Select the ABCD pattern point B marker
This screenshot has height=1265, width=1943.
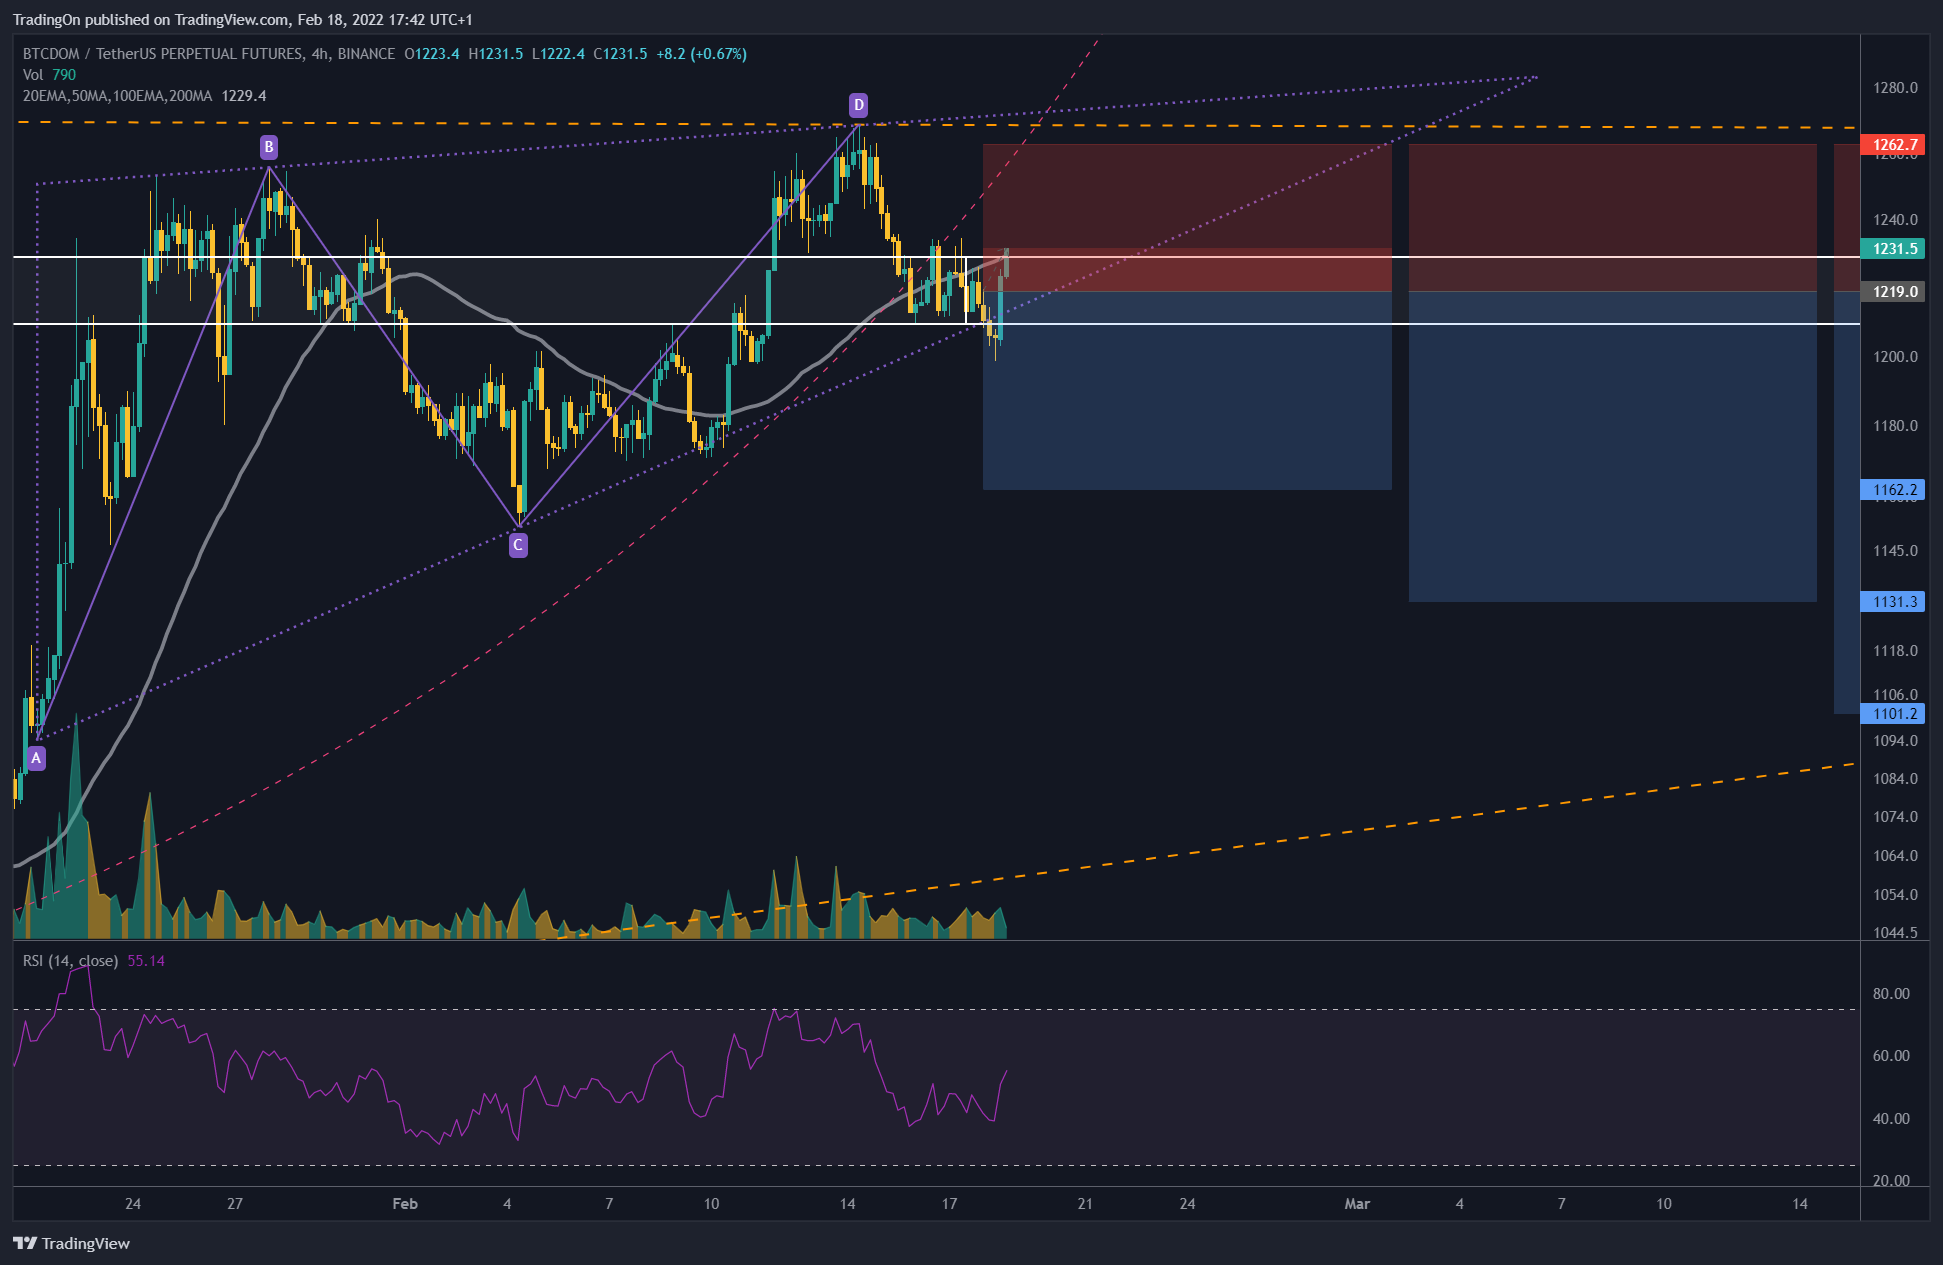pos(268,147)
